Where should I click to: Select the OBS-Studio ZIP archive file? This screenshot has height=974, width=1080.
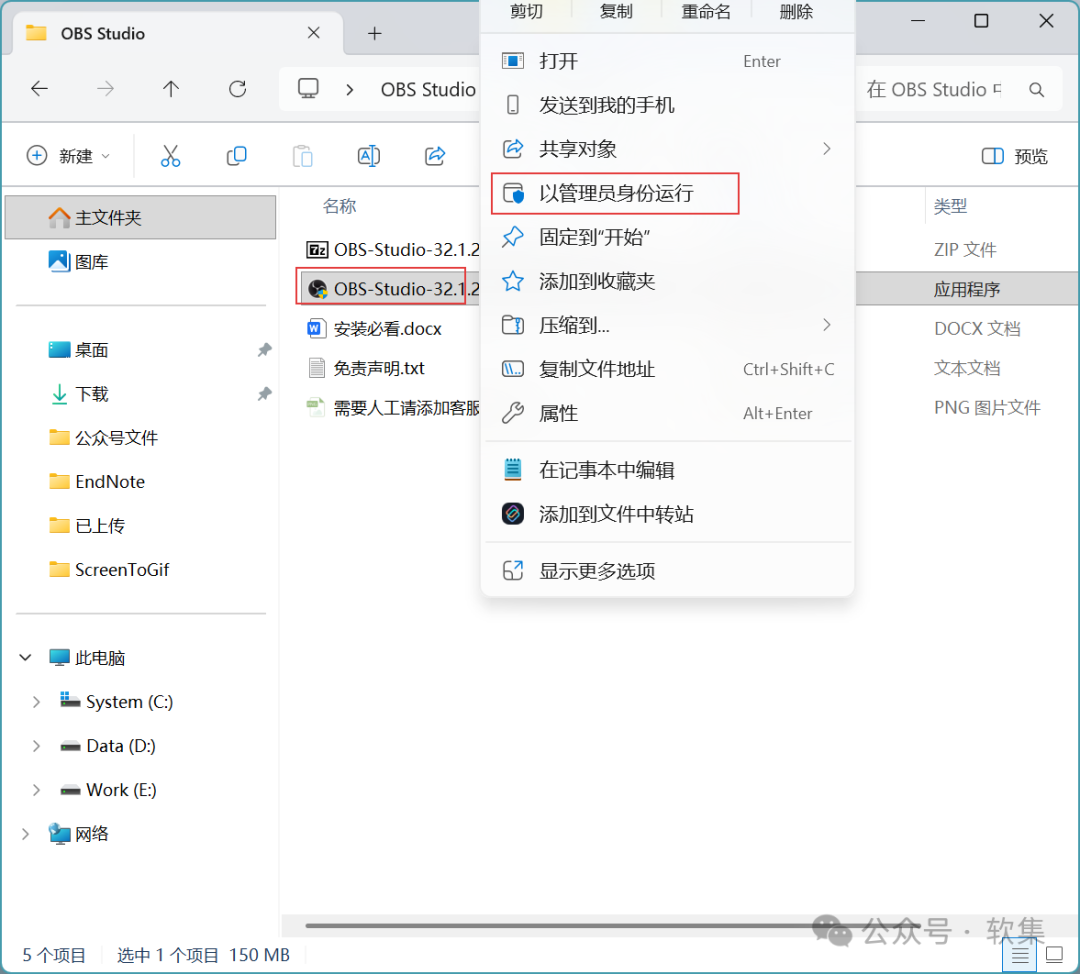(x=393, y=249)
